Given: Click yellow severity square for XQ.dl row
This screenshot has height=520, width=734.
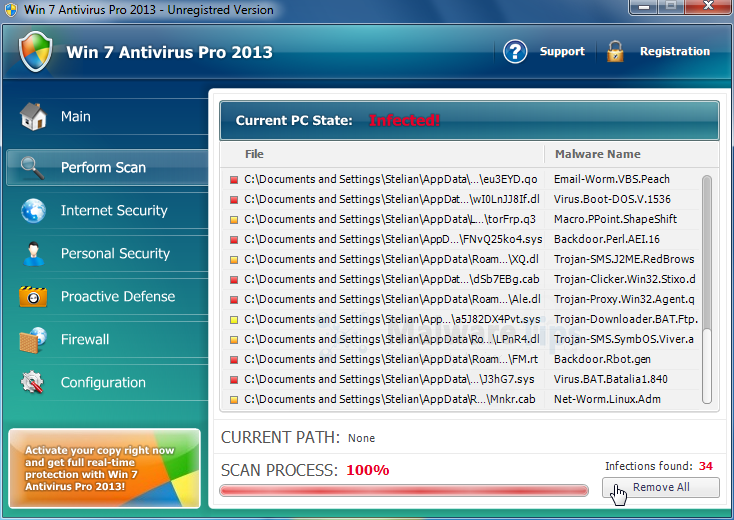Looking at the screenshot, I should coord(234,260).
